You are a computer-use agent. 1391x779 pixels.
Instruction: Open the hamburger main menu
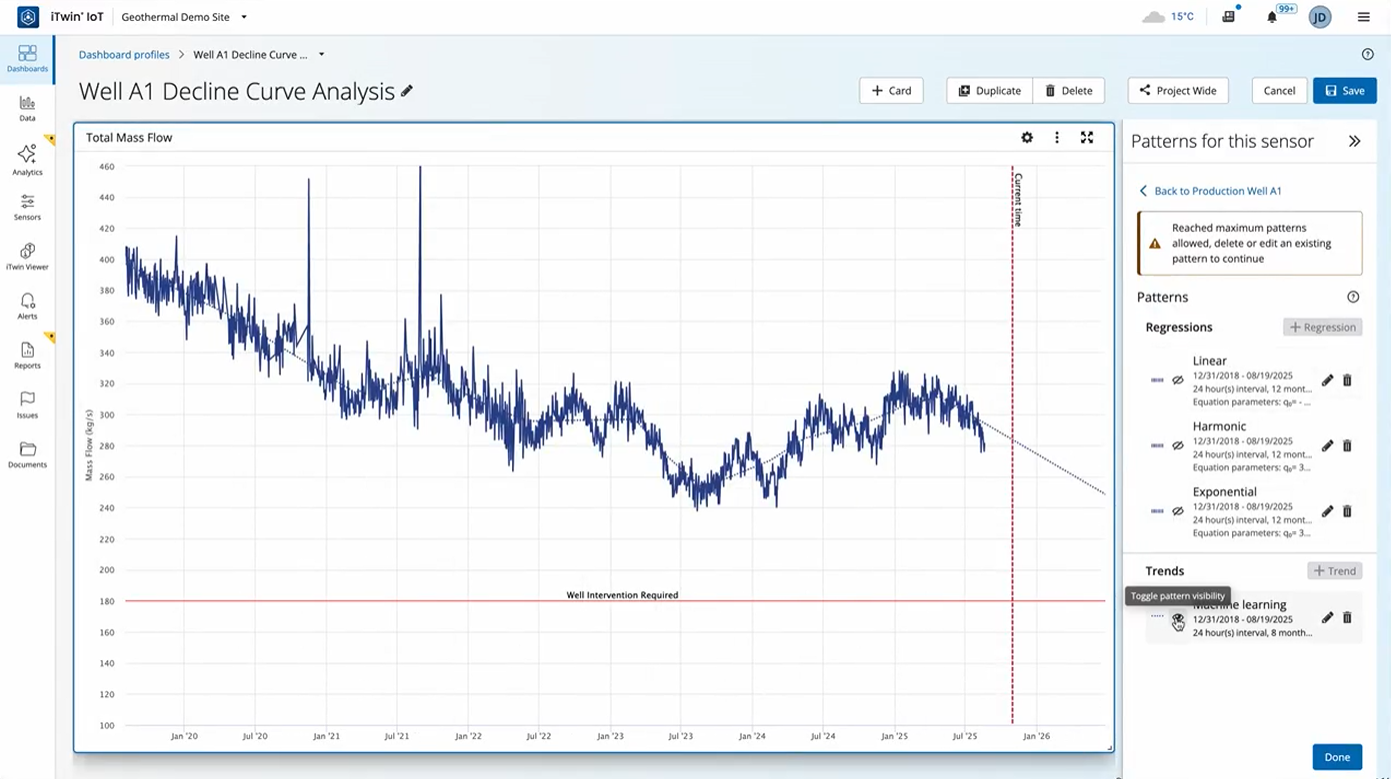1364,17
